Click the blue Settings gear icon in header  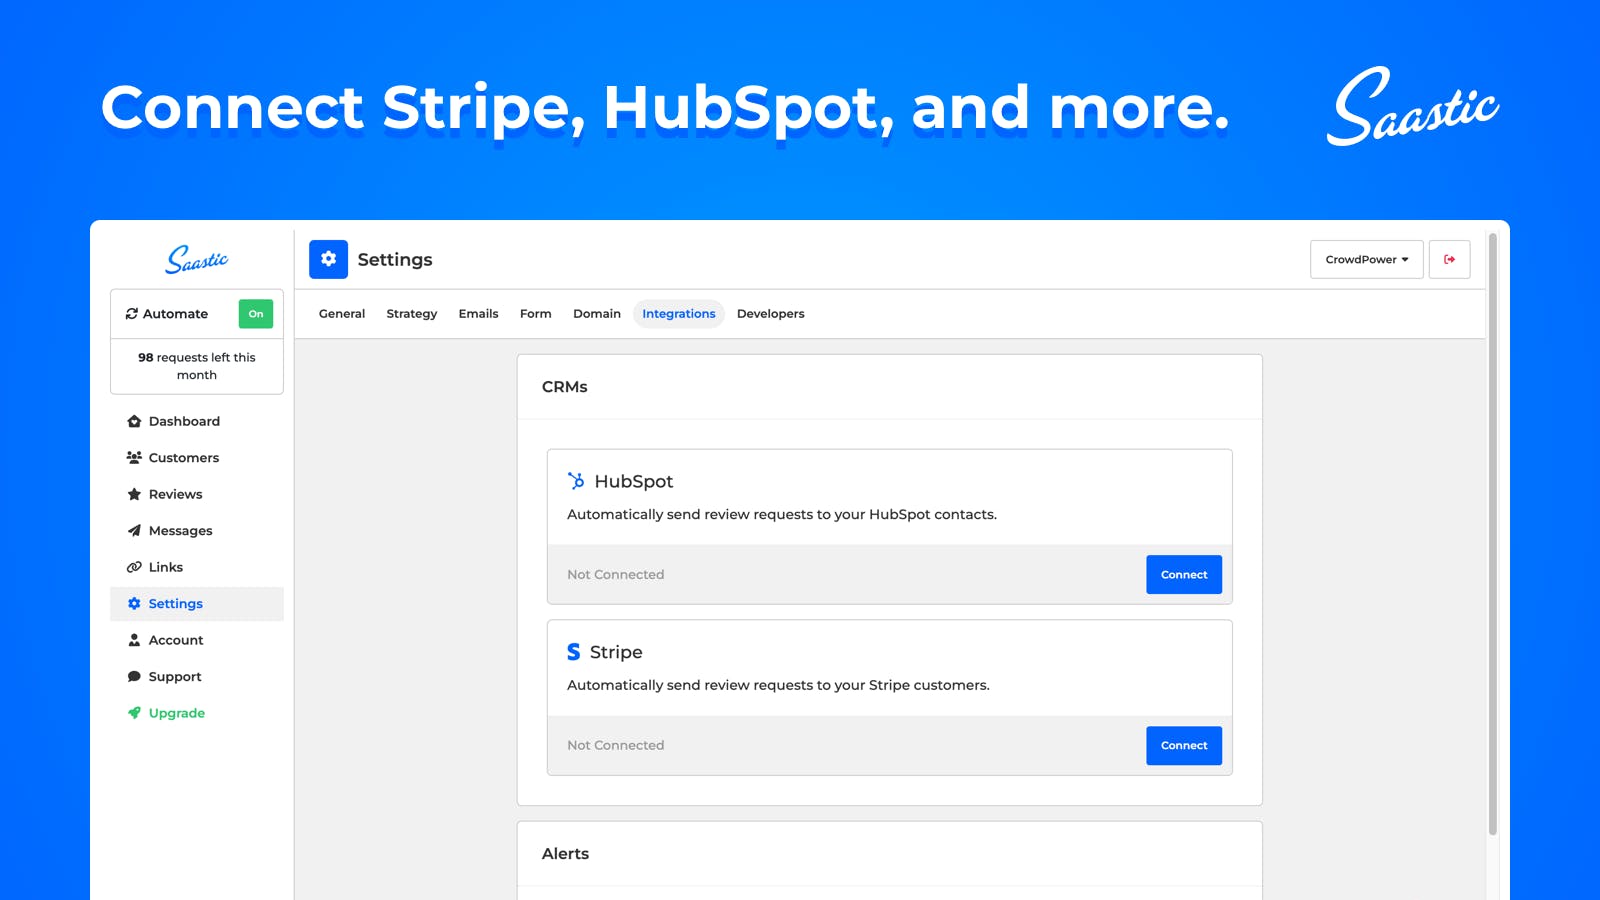328,259
